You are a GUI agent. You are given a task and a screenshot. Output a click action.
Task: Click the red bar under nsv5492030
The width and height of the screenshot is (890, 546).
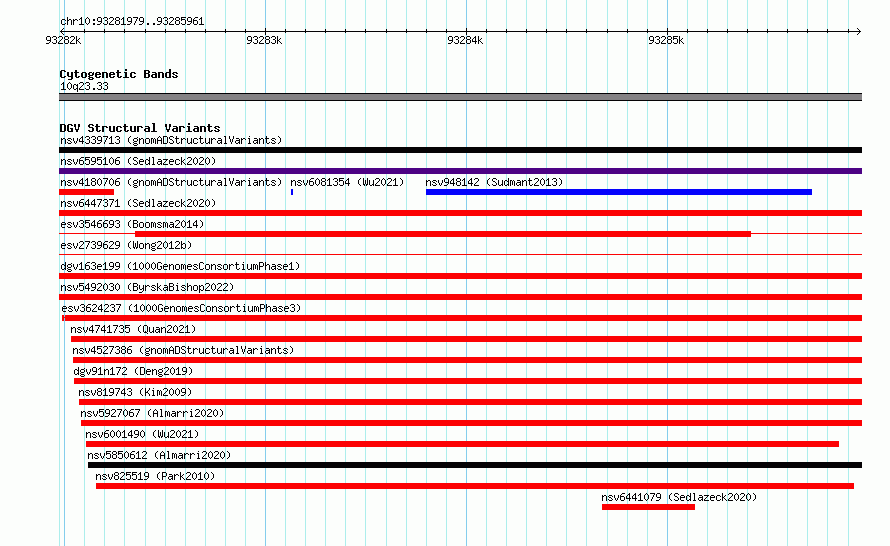coord(460,297)
